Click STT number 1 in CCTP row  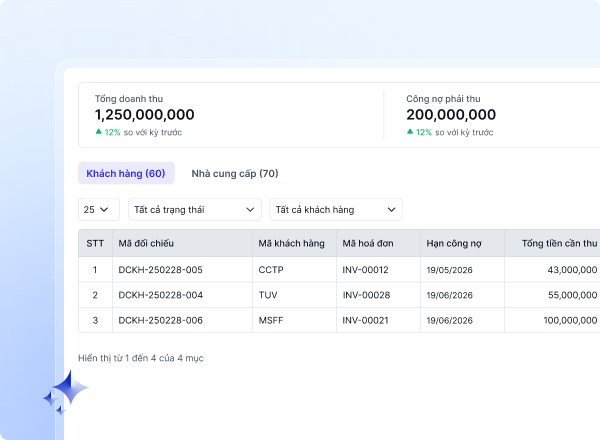pyautogui.click(x=95, y=270)
